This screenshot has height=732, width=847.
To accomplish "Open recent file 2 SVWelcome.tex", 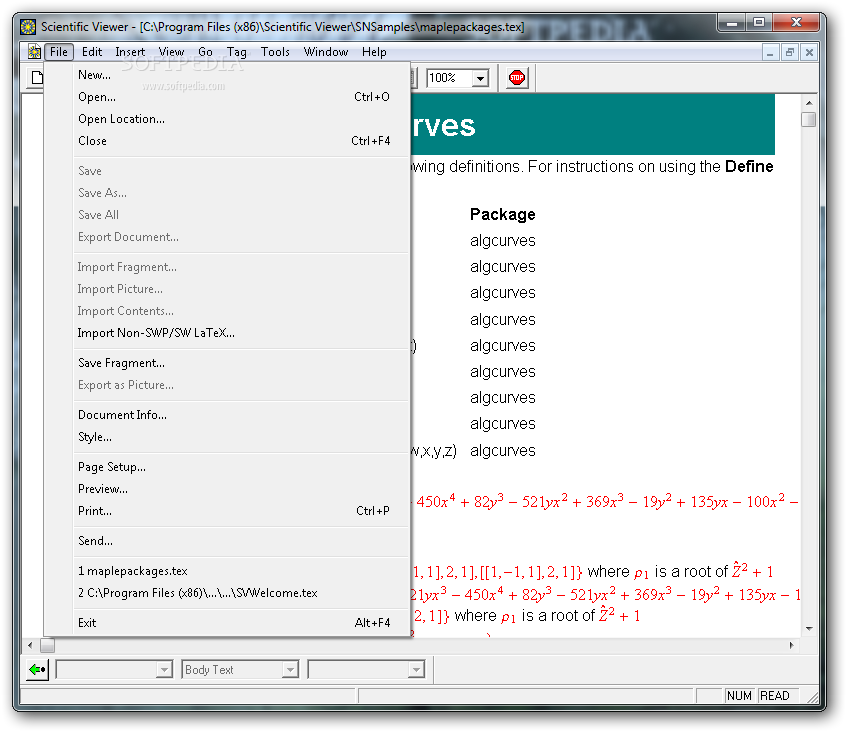I will (227, 593).
